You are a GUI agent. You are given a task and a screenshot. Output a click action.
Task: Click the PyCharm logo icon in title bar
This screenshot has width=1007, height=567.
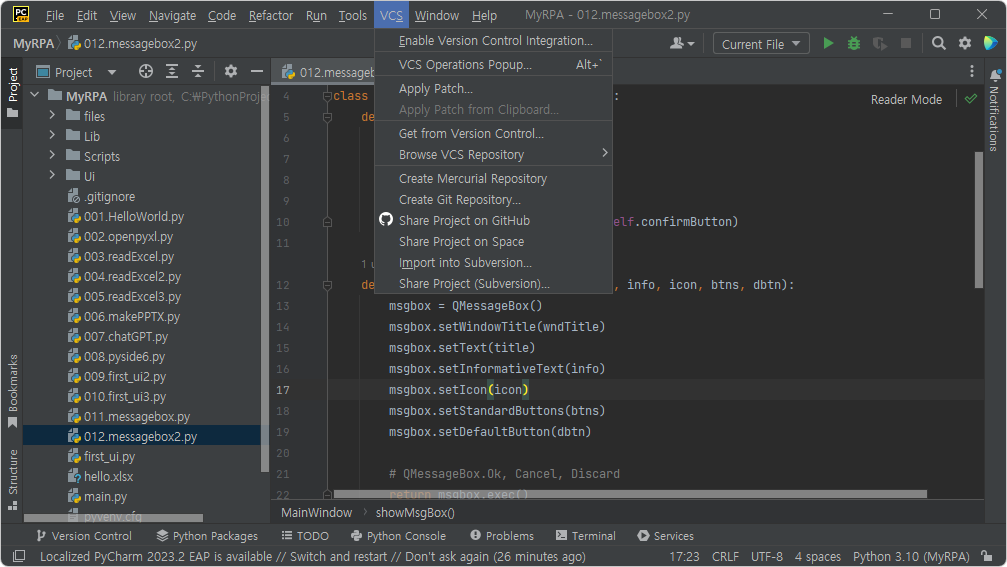21,14
